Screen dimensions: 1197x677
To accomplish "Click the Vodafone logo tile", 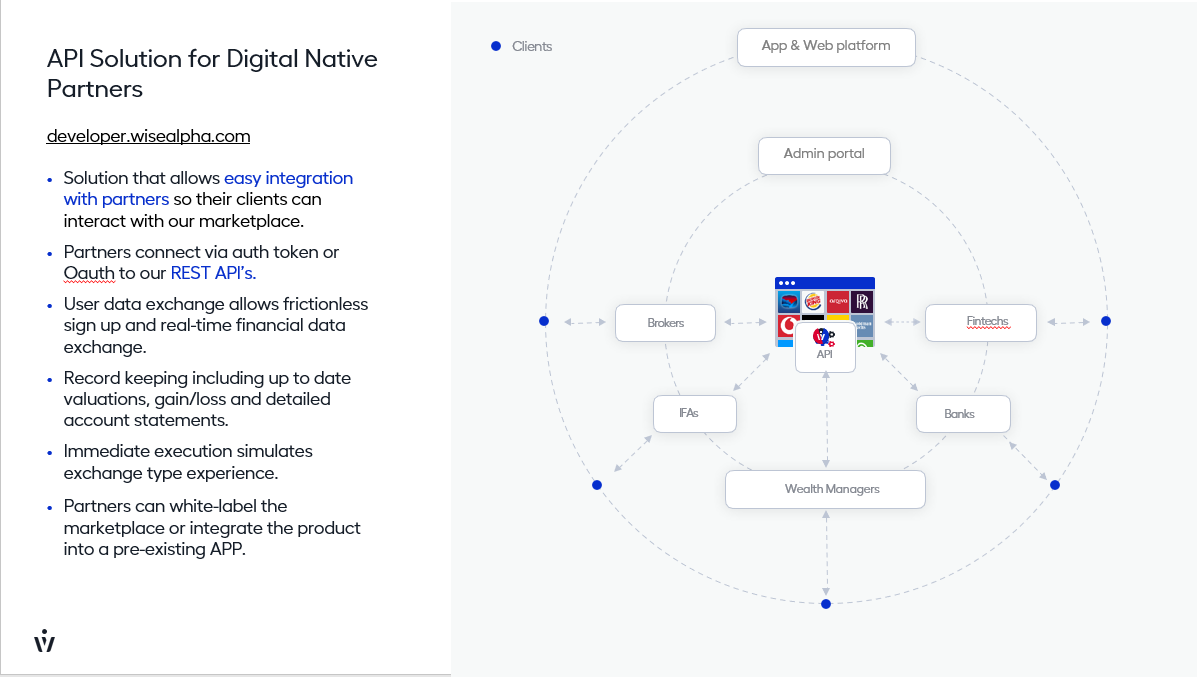I will pyautogui.click(x=786, y=327).
